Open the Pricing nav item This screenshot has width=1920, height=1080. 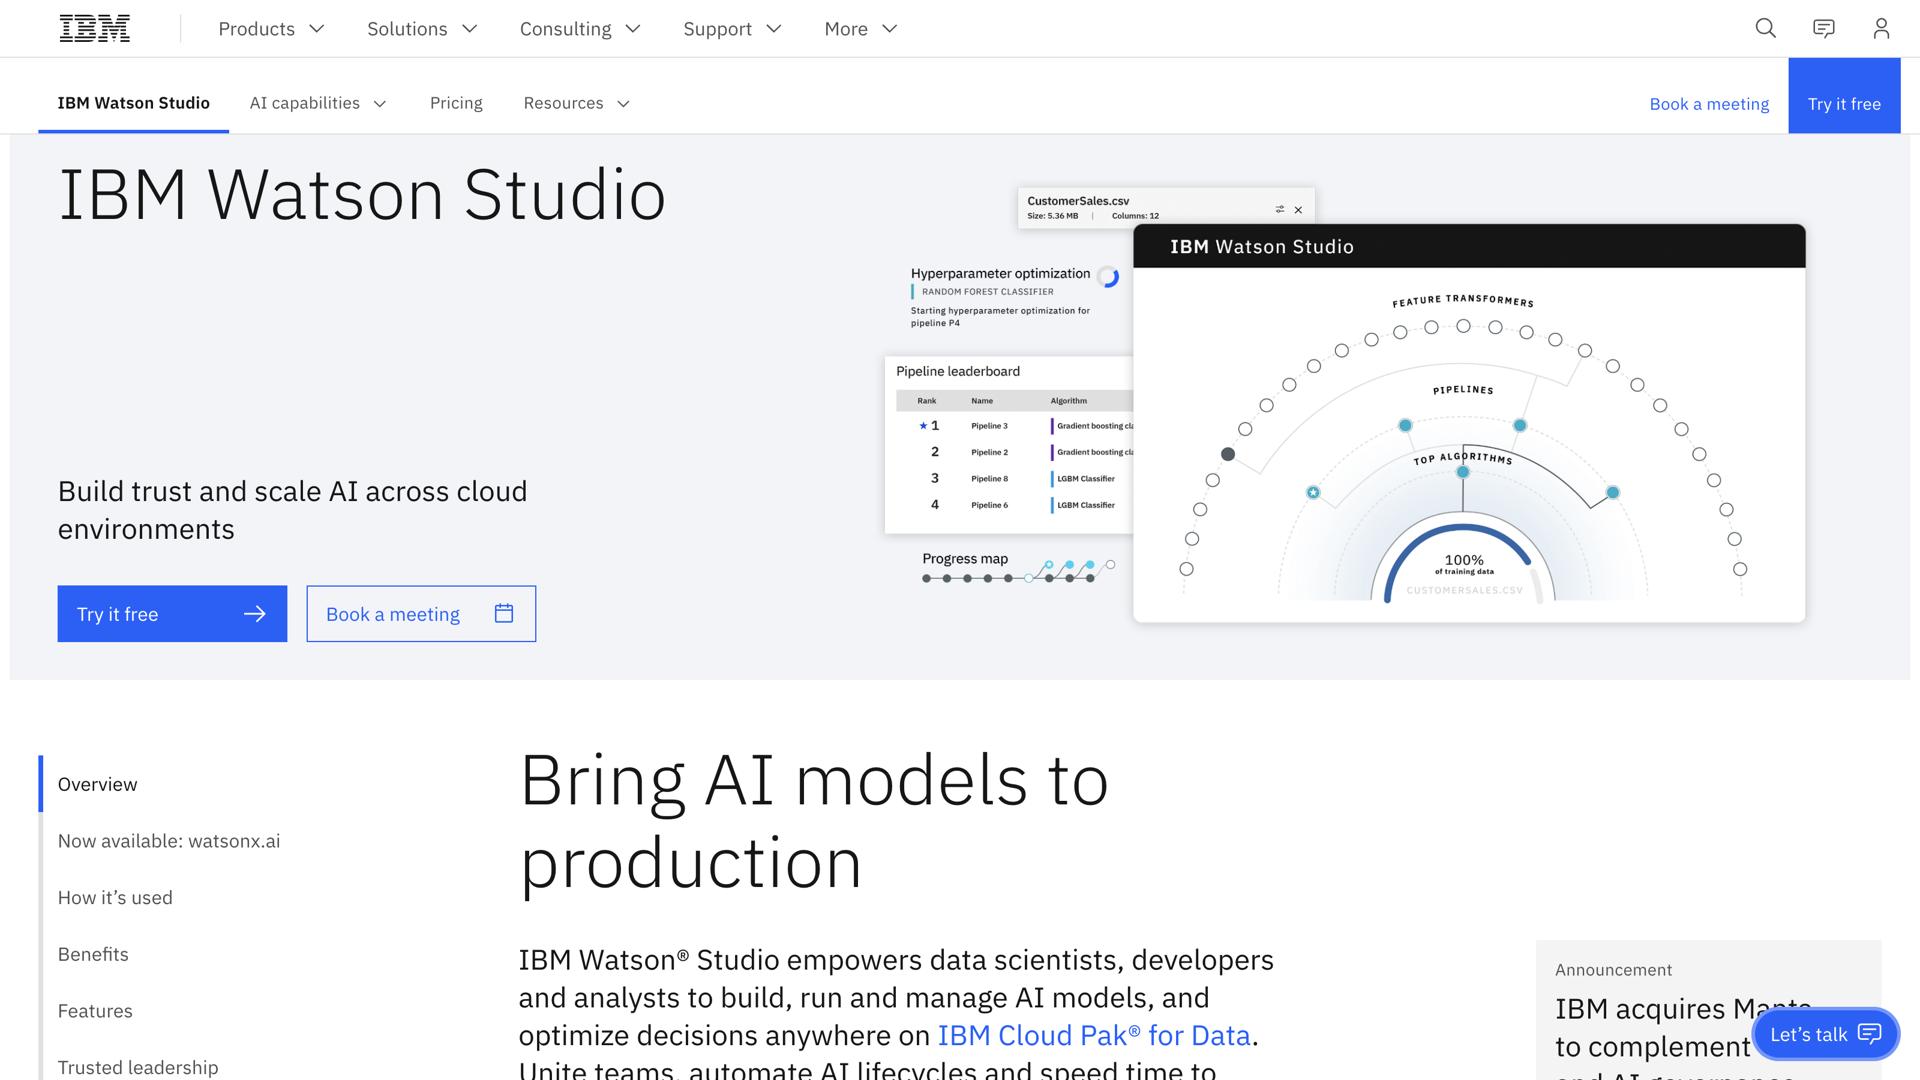click(456, 103)
